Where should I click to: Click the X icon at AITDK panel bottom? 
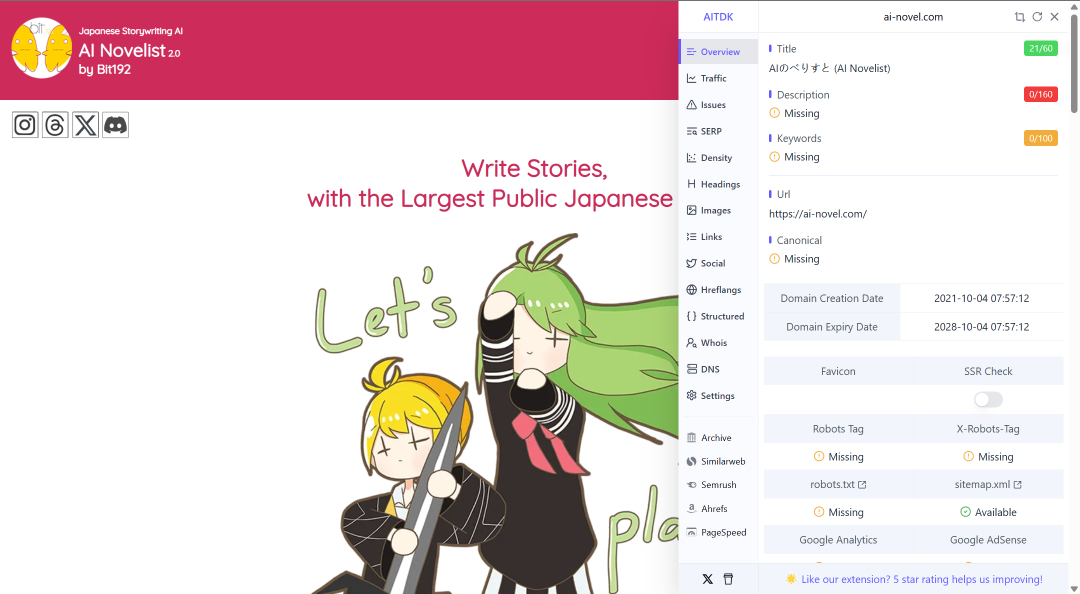click(x=707, y=579)
